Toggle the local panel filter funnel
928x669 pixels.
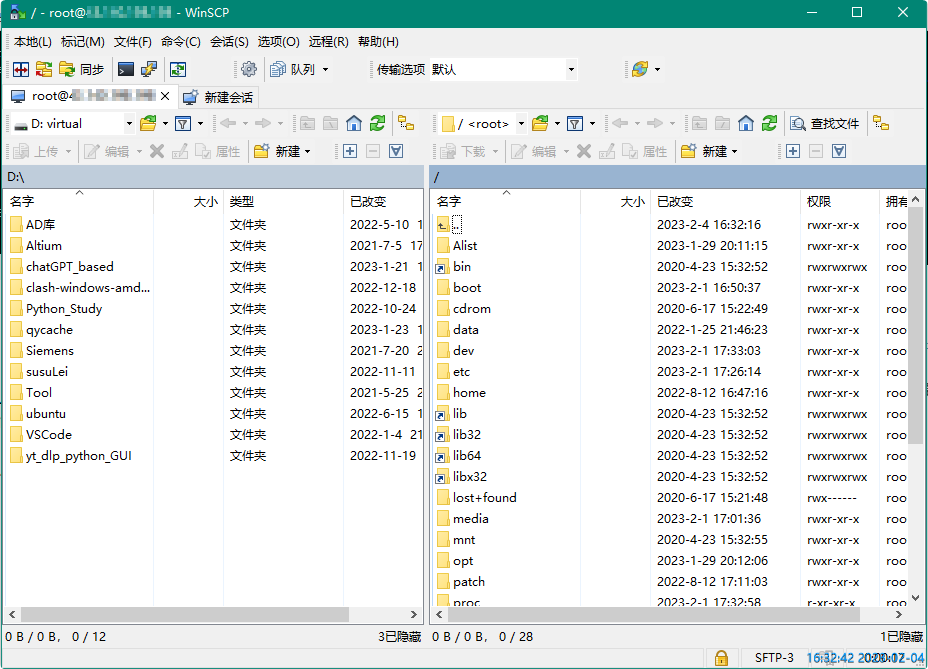(x=182, y=122)
